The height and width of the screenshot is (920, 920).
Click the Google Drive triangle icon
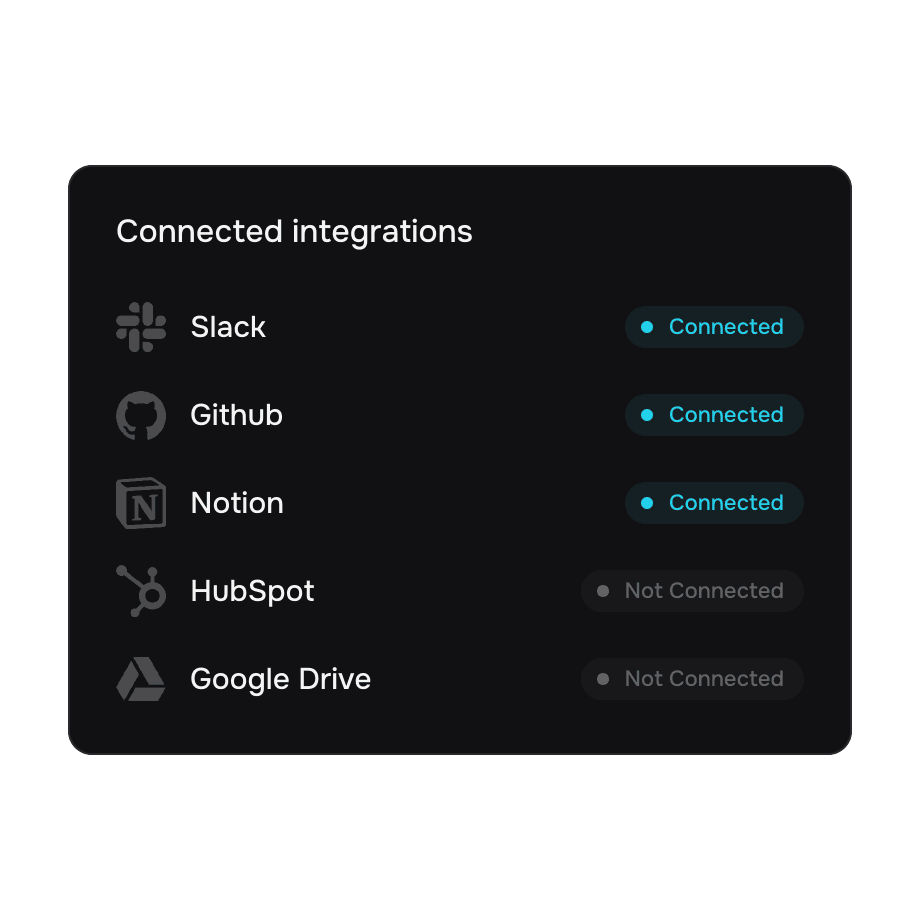coord(141,679)
